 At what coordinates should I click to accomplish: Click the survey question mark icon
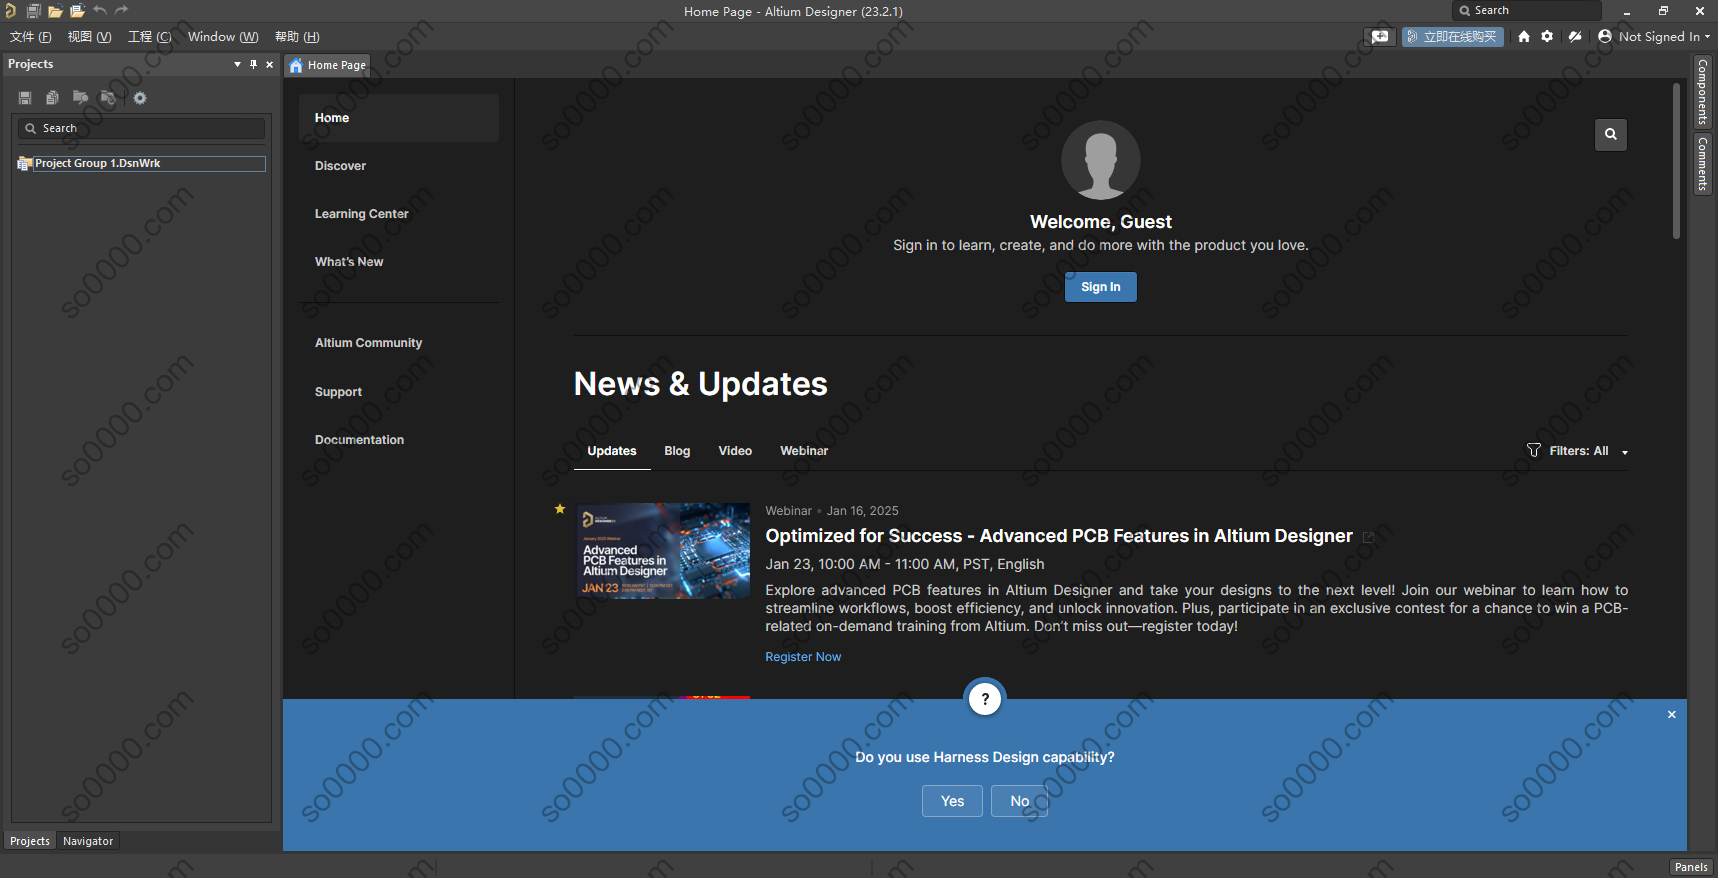985,699
